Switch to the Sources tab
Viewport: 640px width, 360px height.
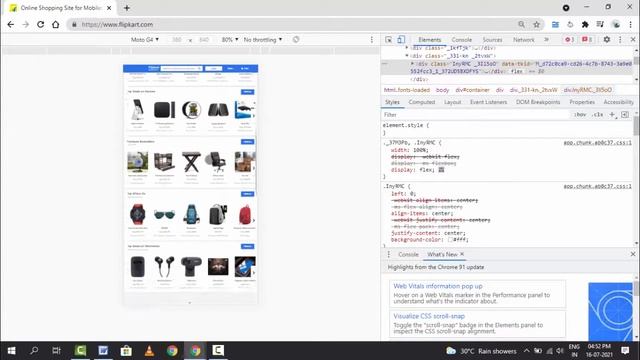click(x=492, y=40)
